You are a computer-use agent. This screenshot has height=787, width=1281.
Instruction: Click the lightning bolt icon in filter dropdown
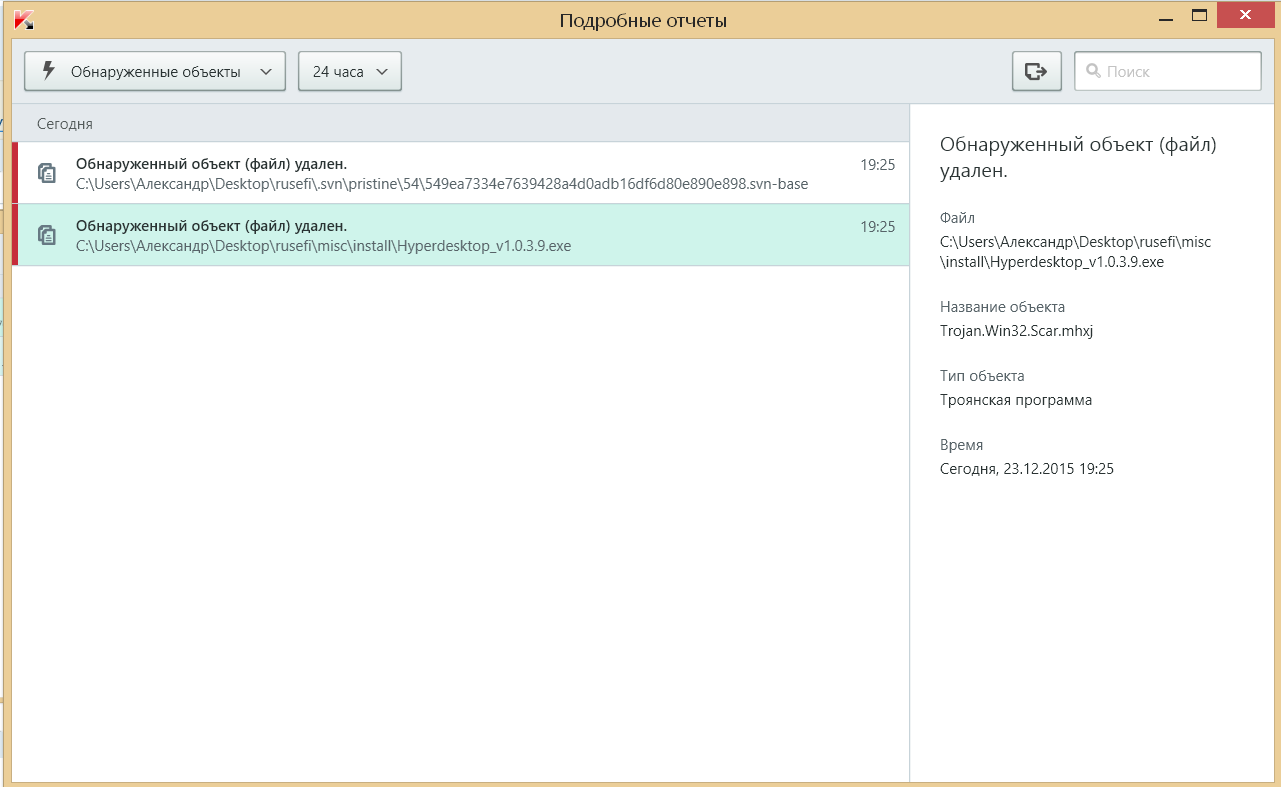47,71
